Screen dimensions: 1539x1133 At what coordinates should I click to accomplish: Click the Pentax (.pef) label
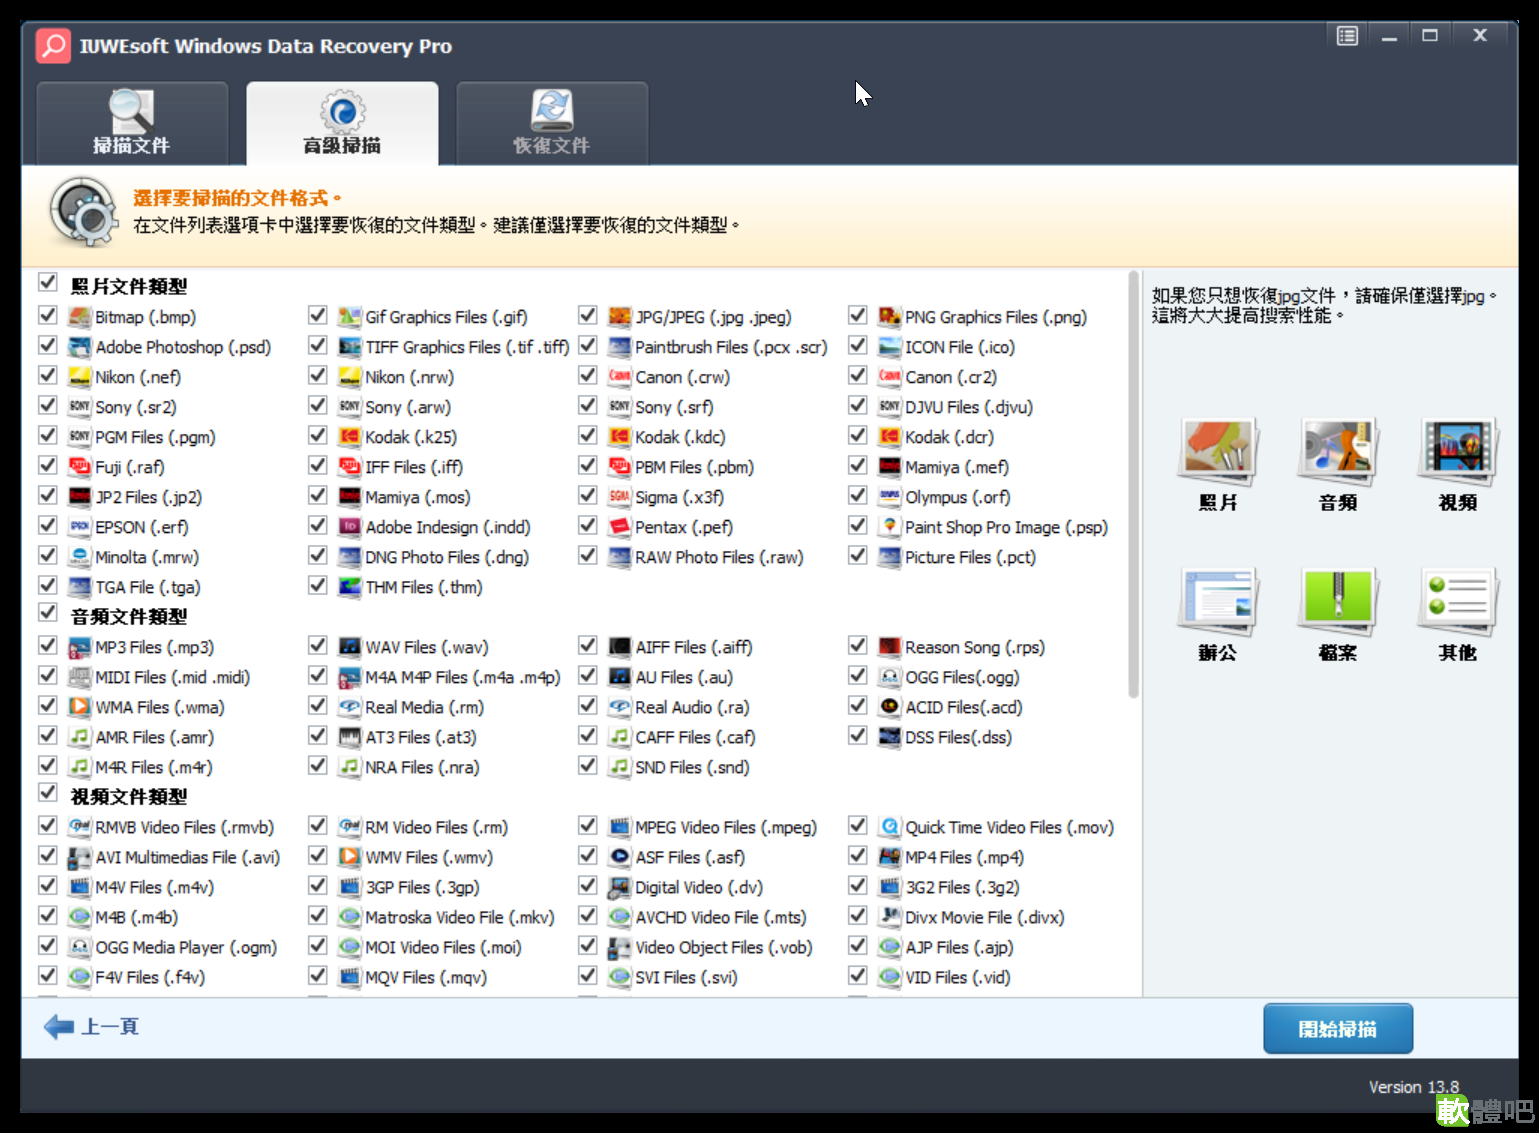(x=684, y=527)
